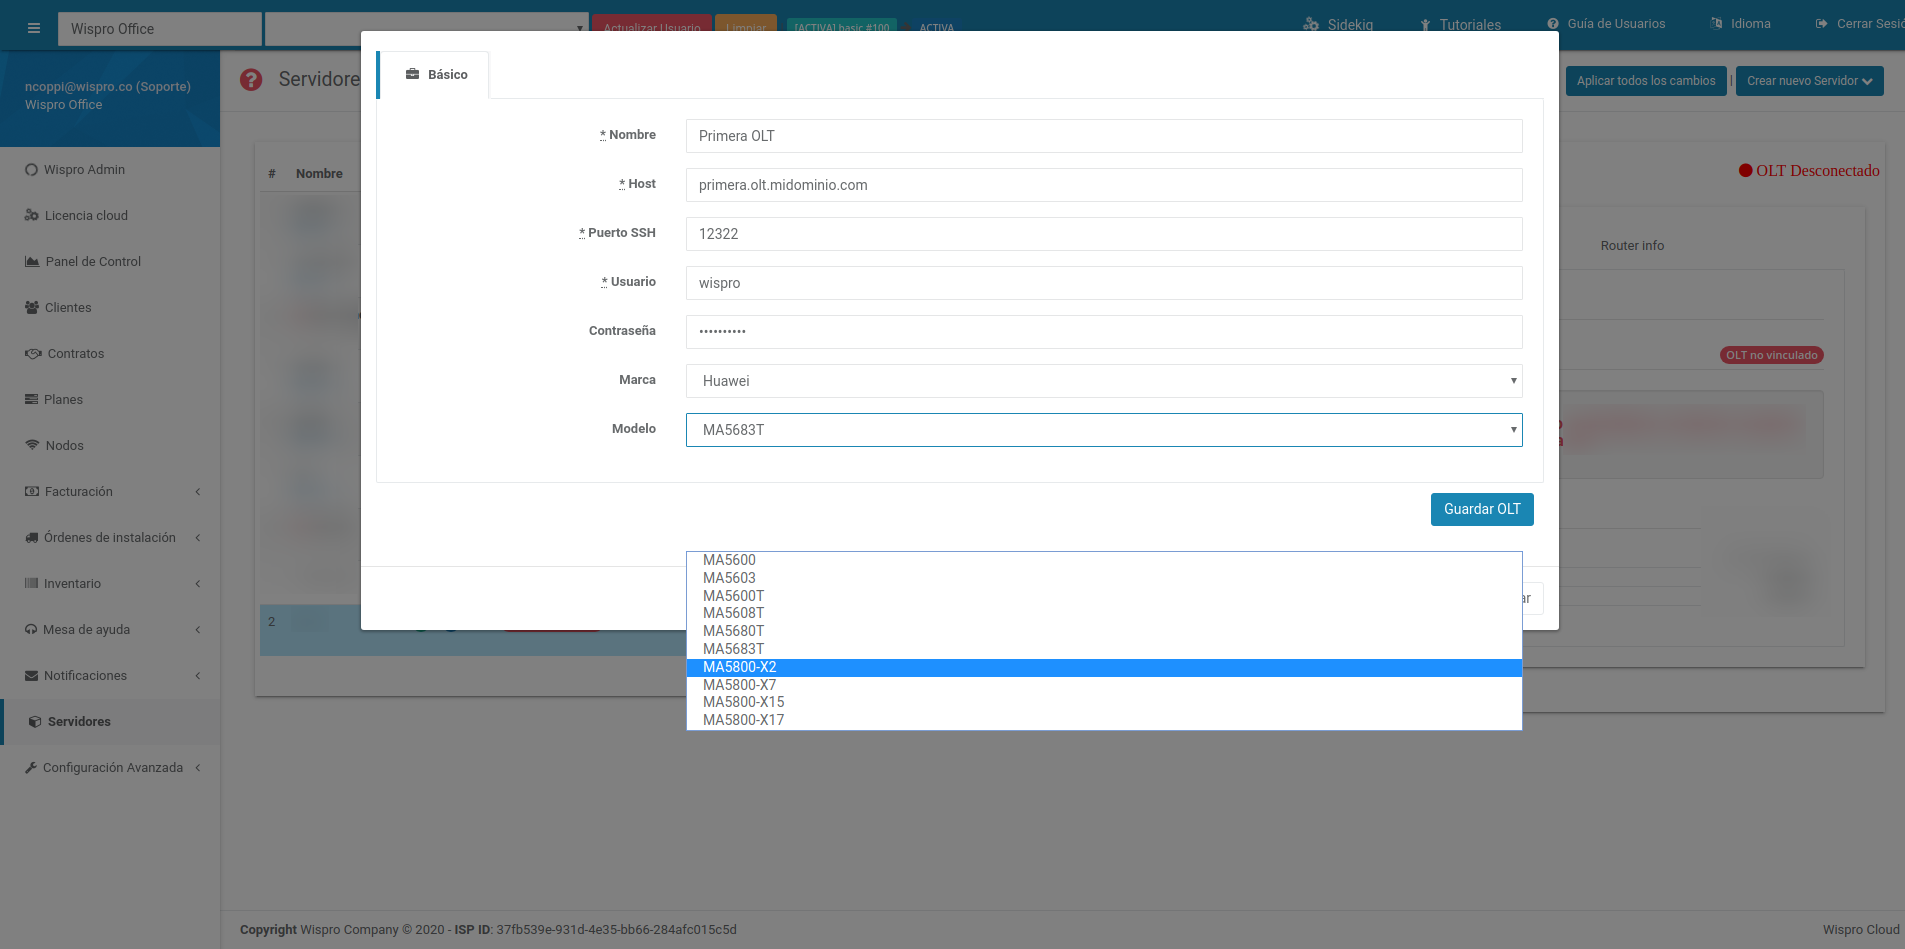Click the Nombre field with Primera OLT
This screenshot has width=1905, height=949.
(x=1104, y=136)
